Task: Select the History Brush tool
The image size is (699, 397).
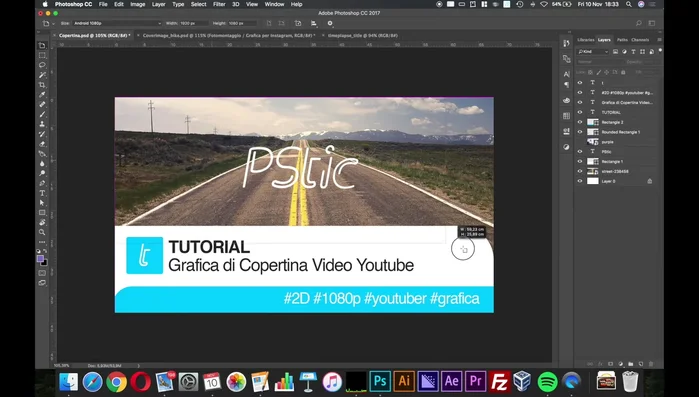Action: pos(42,134)
